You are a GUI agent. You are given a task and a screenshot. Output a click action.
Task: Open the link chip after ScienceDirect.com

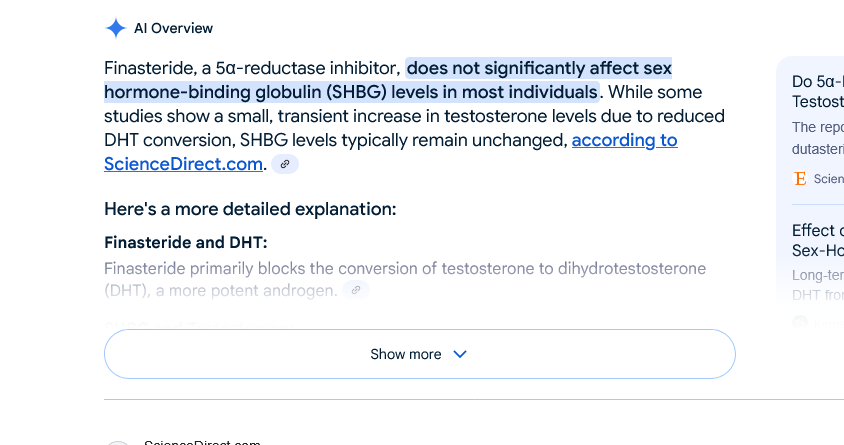[285, 164]
